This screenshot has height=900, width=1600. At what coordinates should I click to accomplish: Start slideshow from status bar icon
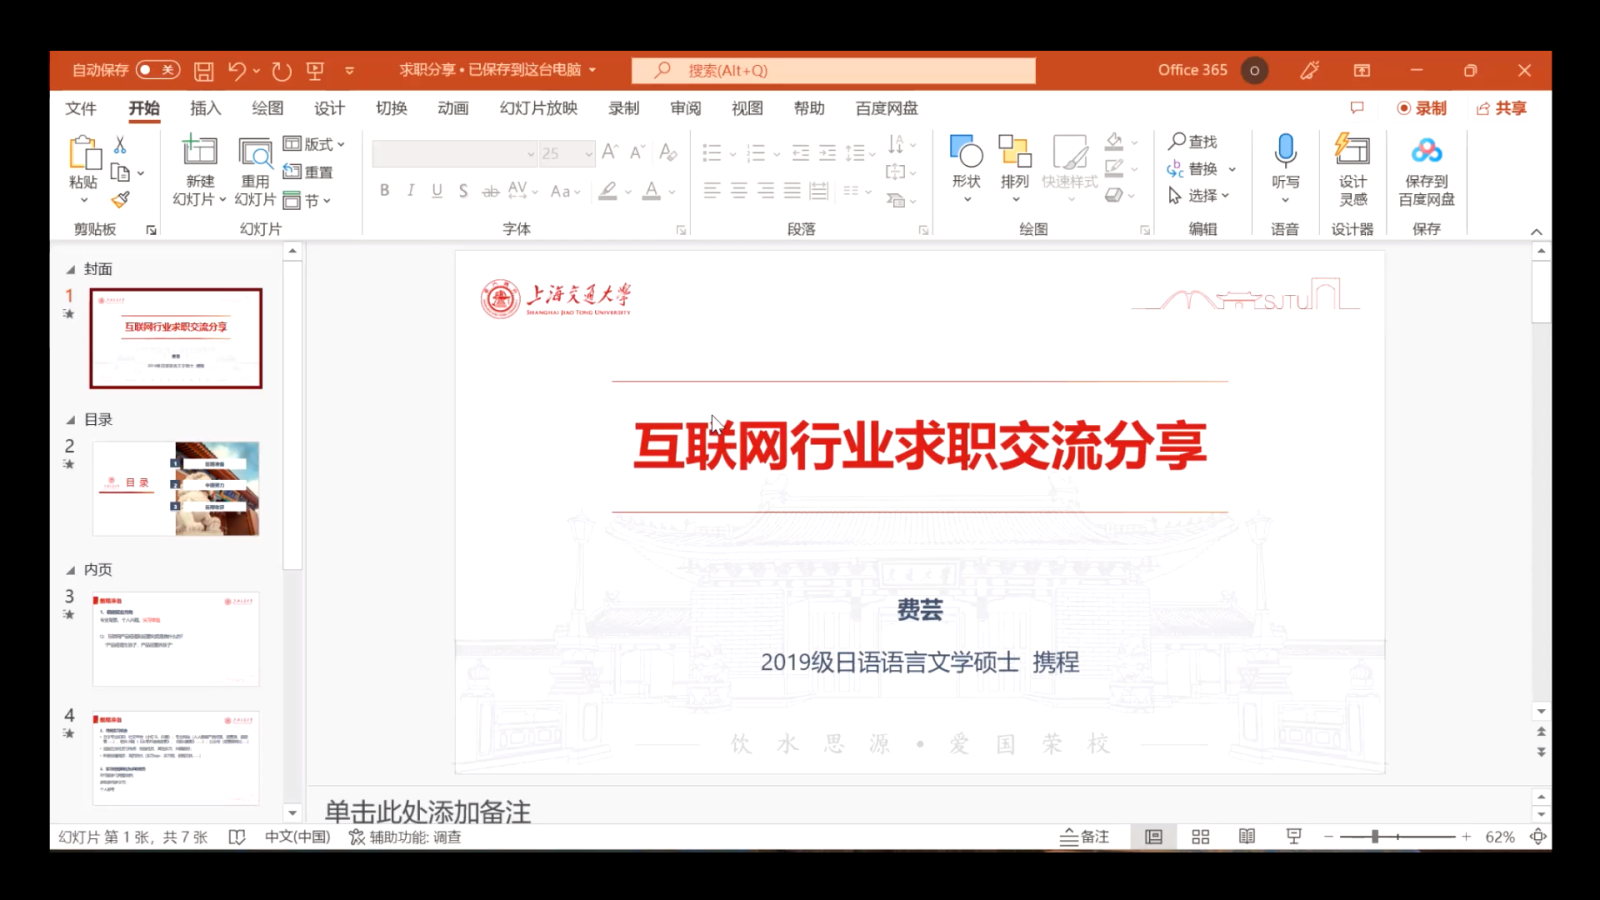[x=1294, y=837]
